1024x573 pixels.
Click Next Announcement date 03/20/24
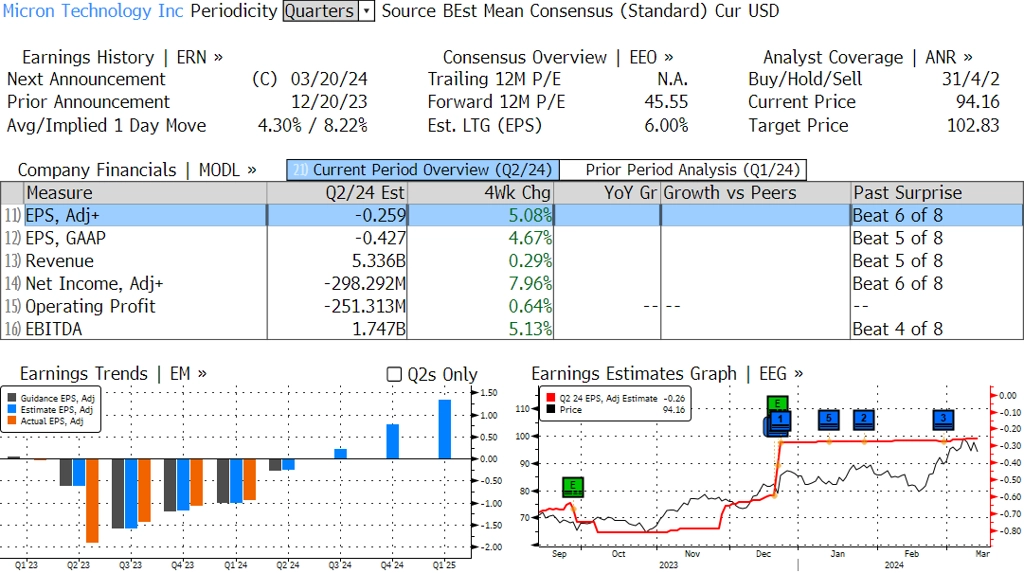(329, 79)
